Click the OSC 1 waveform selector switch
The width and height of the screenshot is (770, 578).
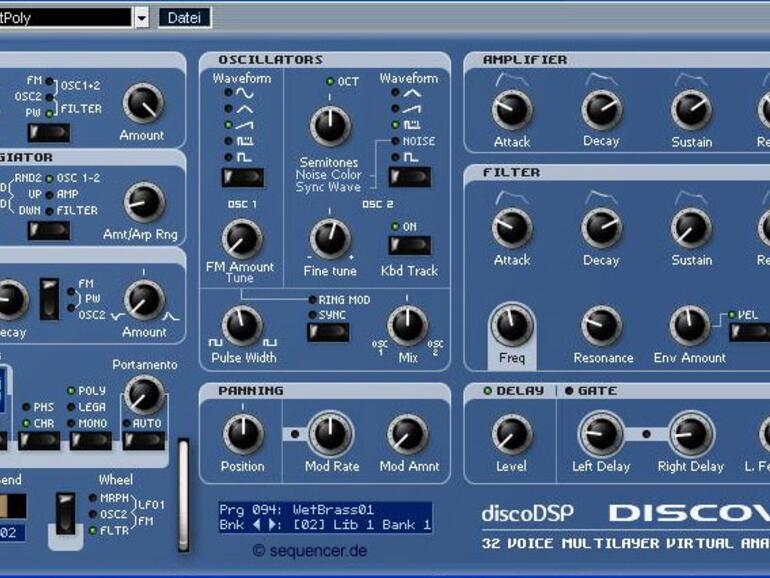[x=243, y=177]
